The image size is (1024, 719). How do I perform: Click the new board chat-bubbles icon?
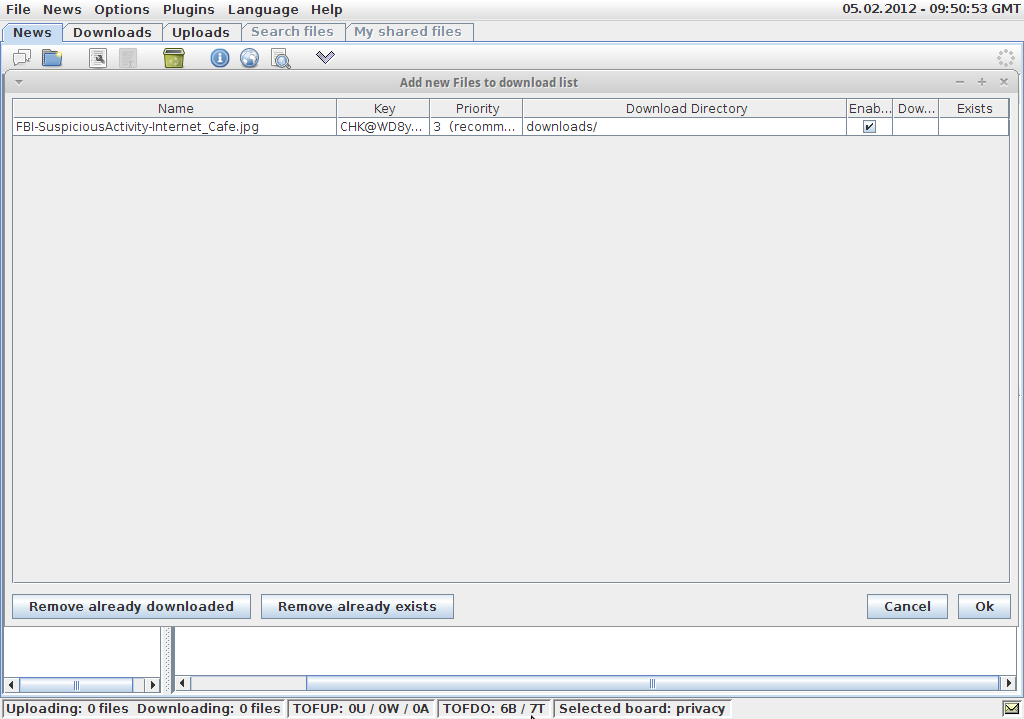[22, 58]
